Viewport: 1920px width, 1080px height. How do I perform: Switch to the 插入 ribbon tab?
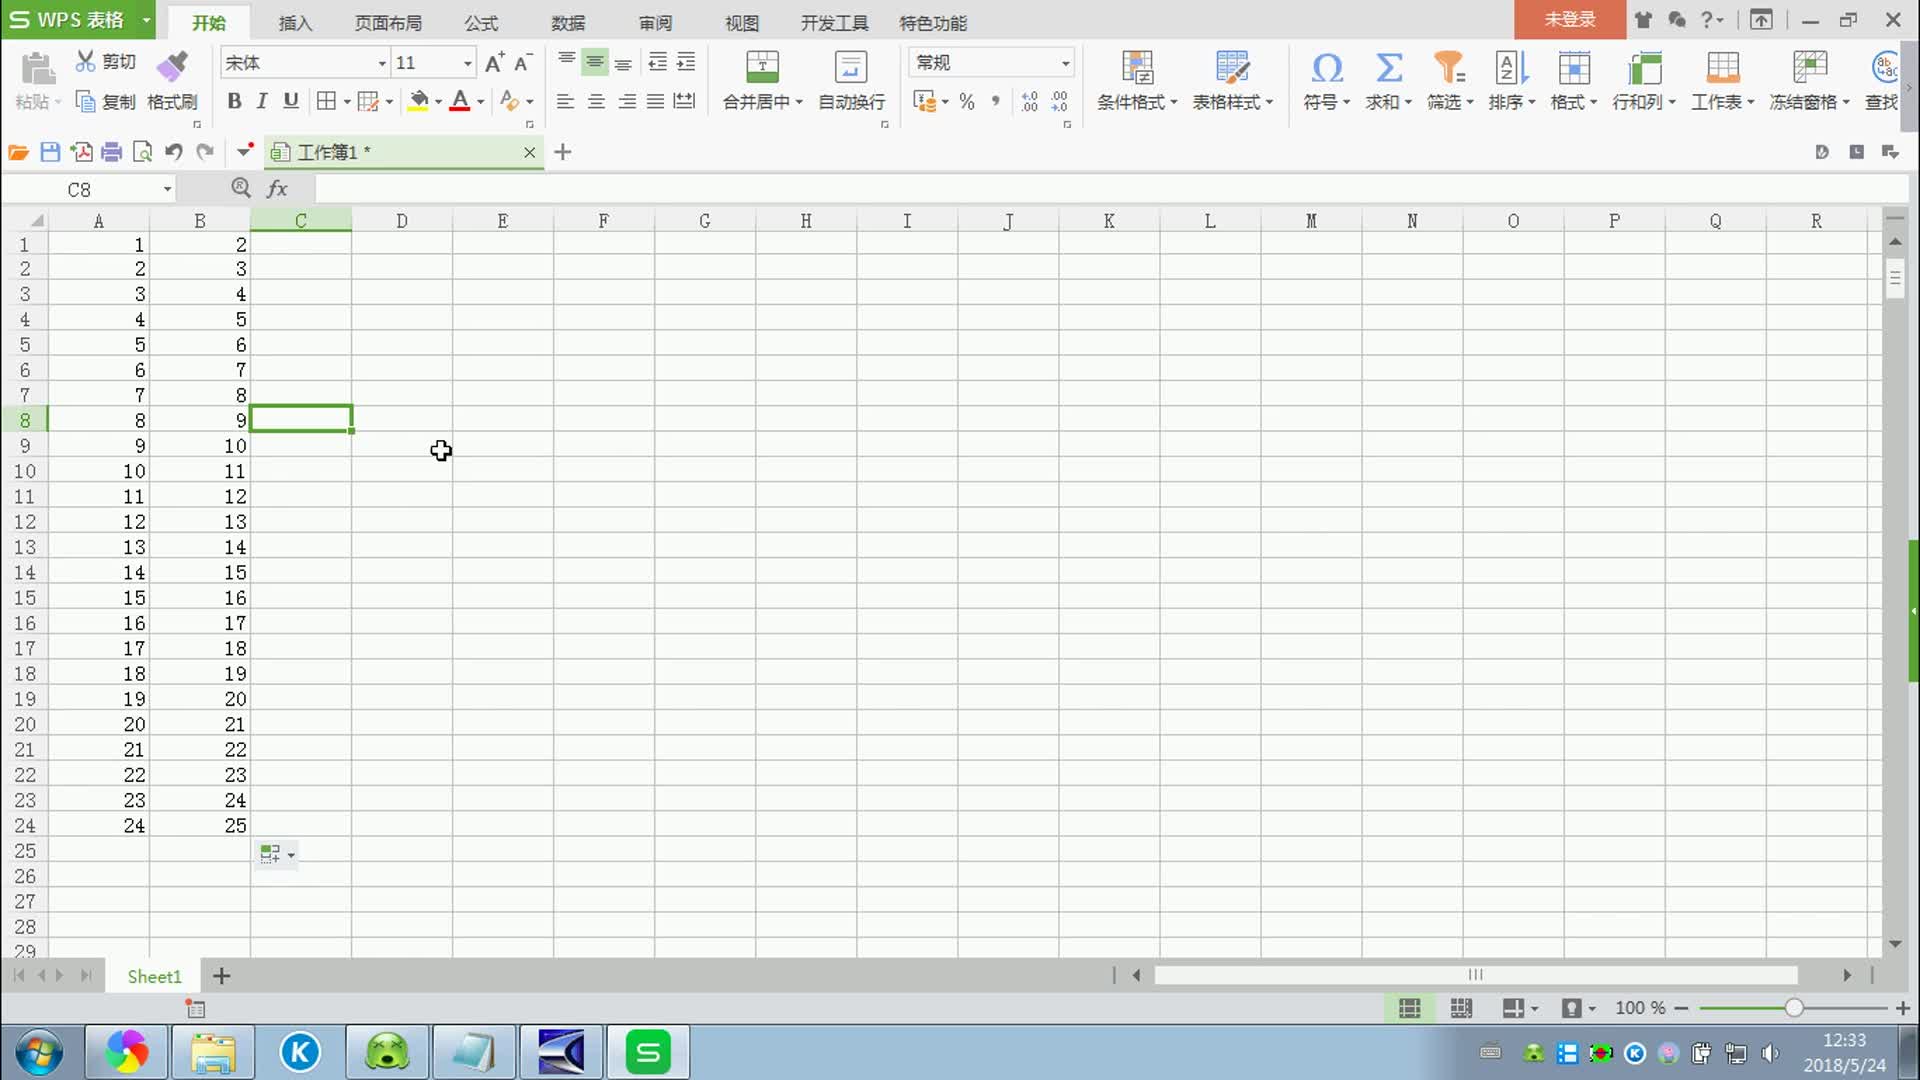pyautogui.click(x=295, y=22)
